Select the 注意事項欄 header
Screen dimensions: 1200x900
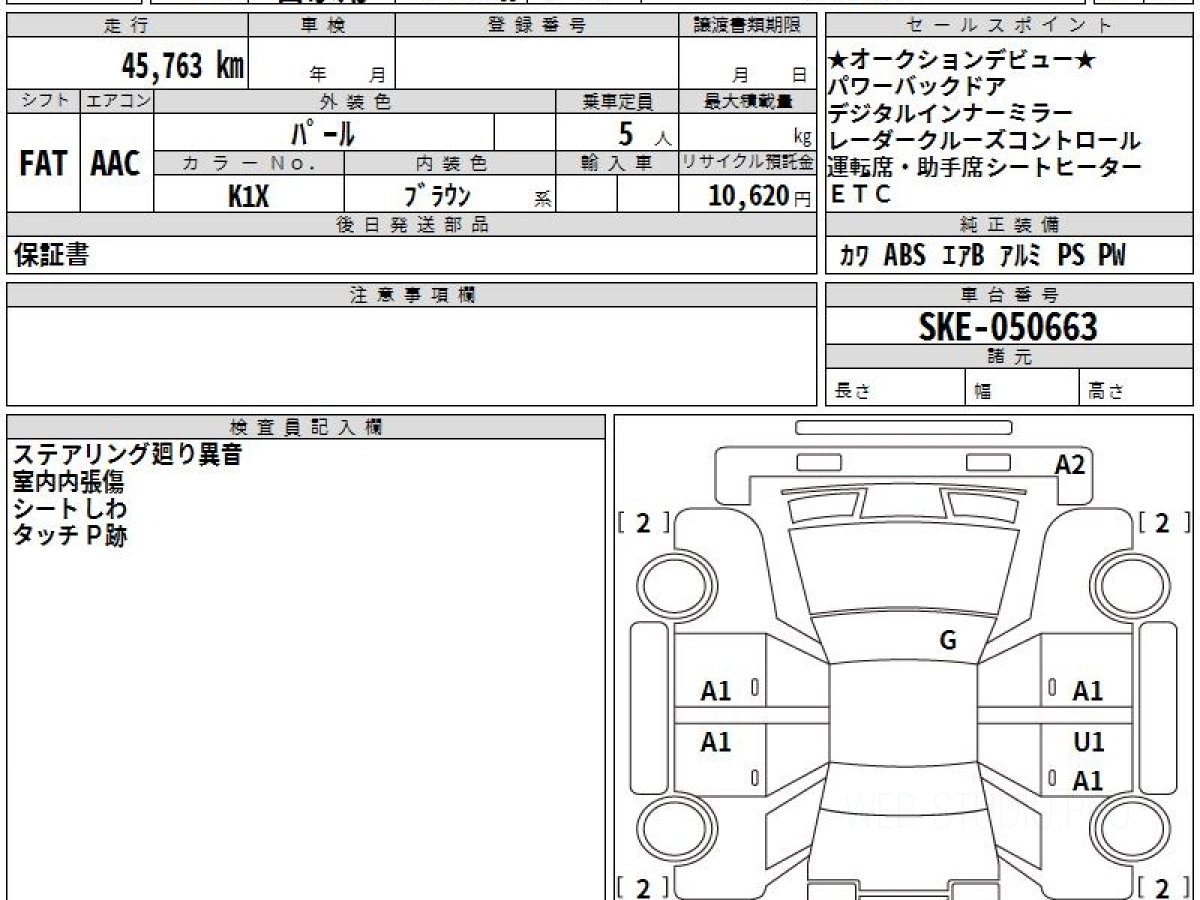click(x=411, y=295)
